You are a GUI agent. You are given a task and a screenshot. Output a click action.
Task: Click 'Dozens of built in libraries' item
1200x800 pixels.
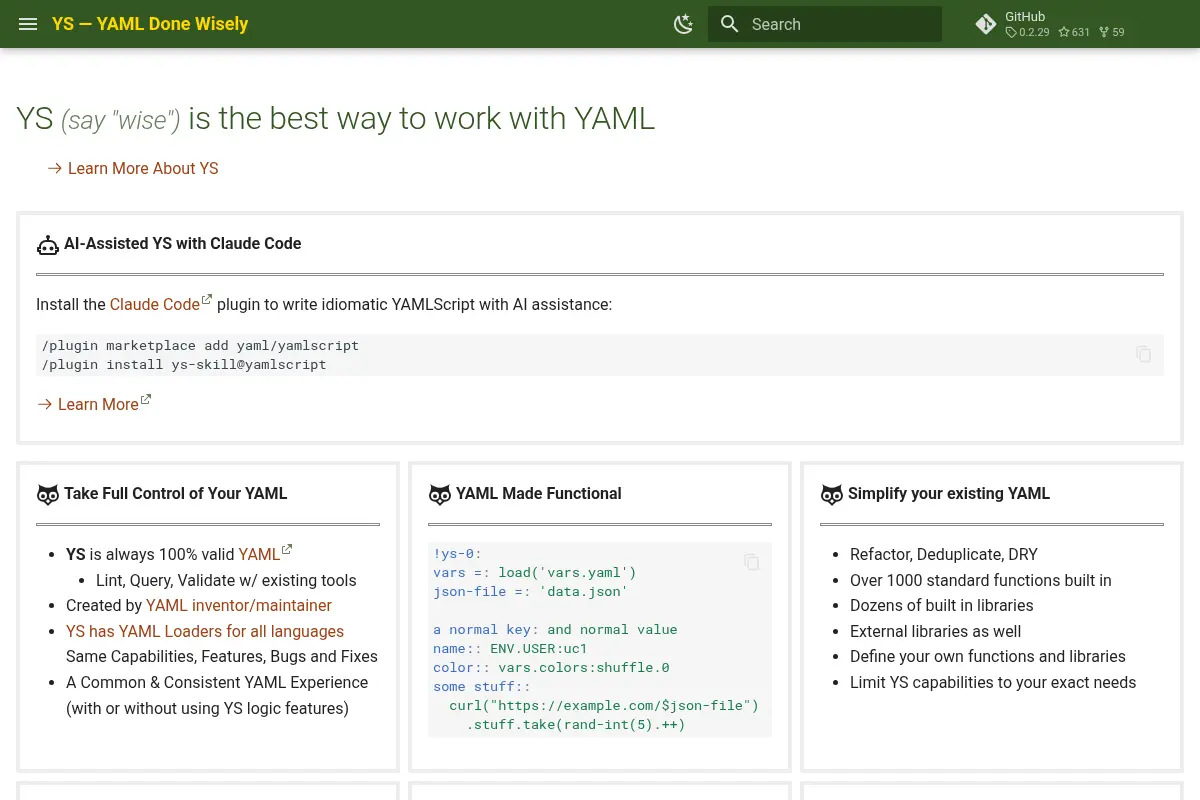click(x=942, y=605)
